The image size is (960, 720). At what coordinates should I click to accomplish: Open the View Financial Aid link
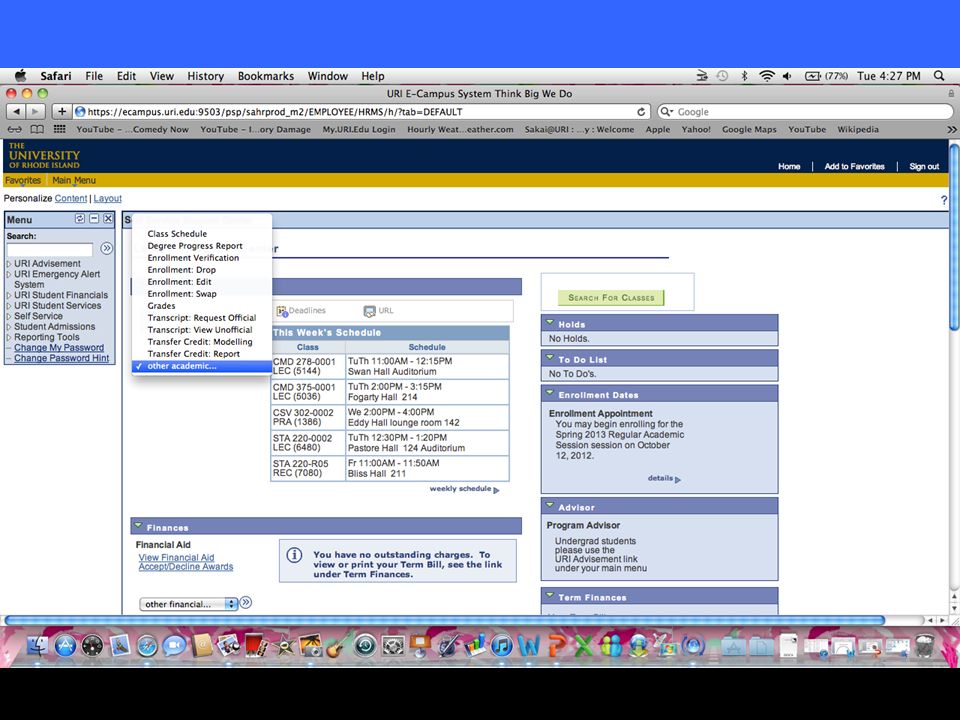tap(176, 557)
